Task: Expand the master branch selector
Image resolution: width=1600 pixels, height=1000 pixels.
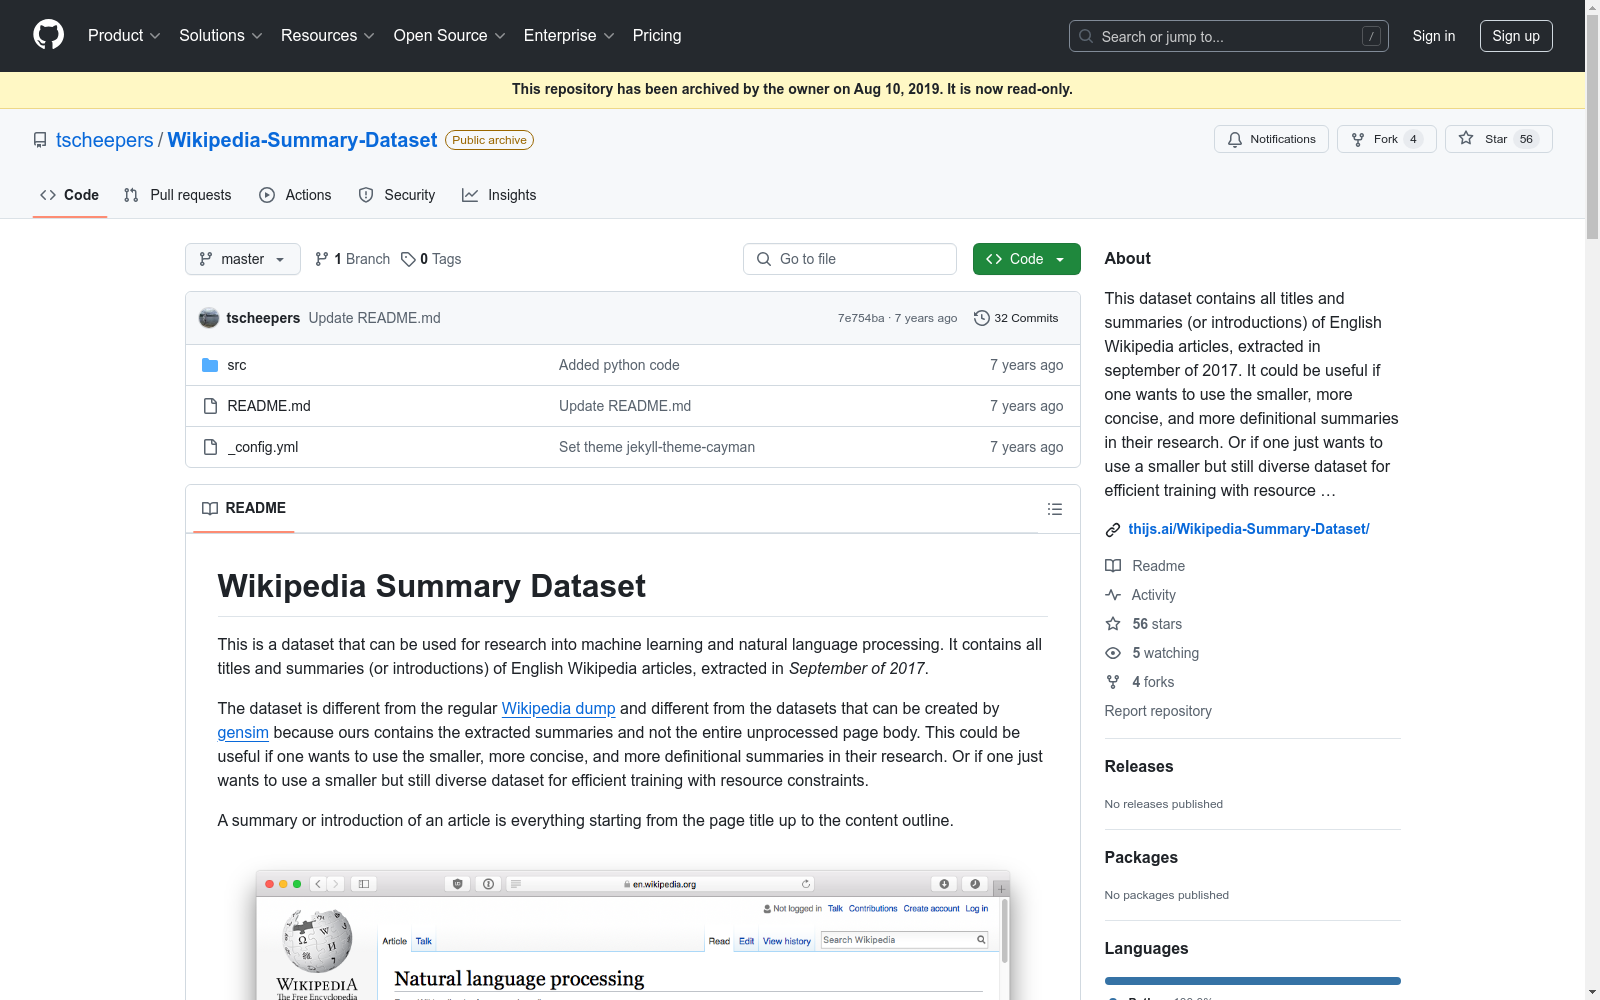Action: pyautogui.click(x=242, y=259)
